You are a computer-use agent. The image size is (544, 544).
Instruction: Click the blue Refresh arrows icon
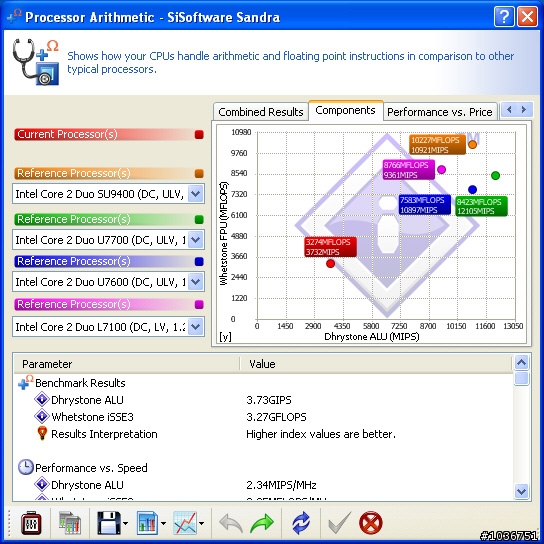click(301, 523)
